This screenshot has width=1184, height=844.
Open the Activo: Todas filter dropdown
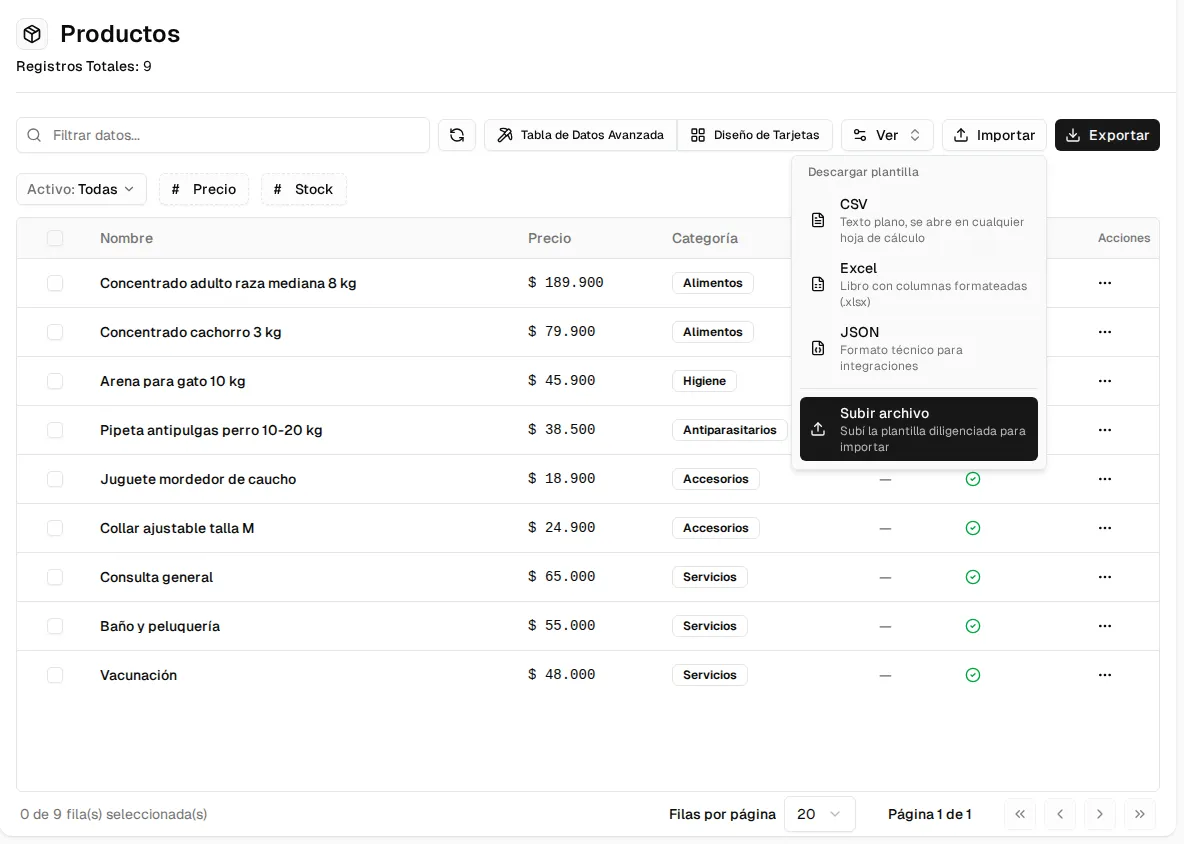click(x=81, y=189)
